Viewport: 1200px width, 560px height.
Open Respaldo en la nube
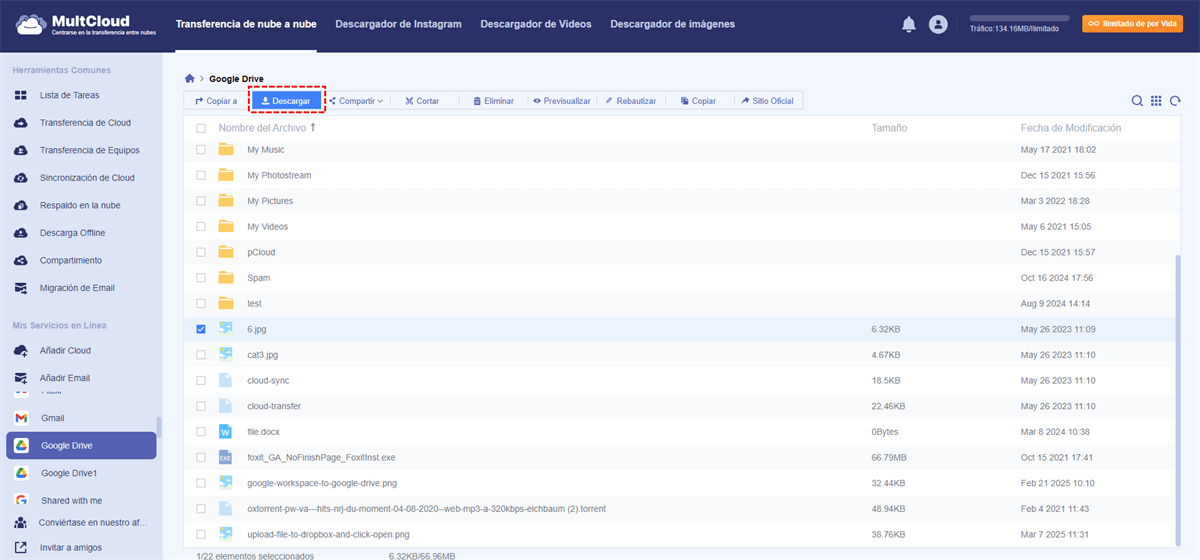tap(78, 205)
